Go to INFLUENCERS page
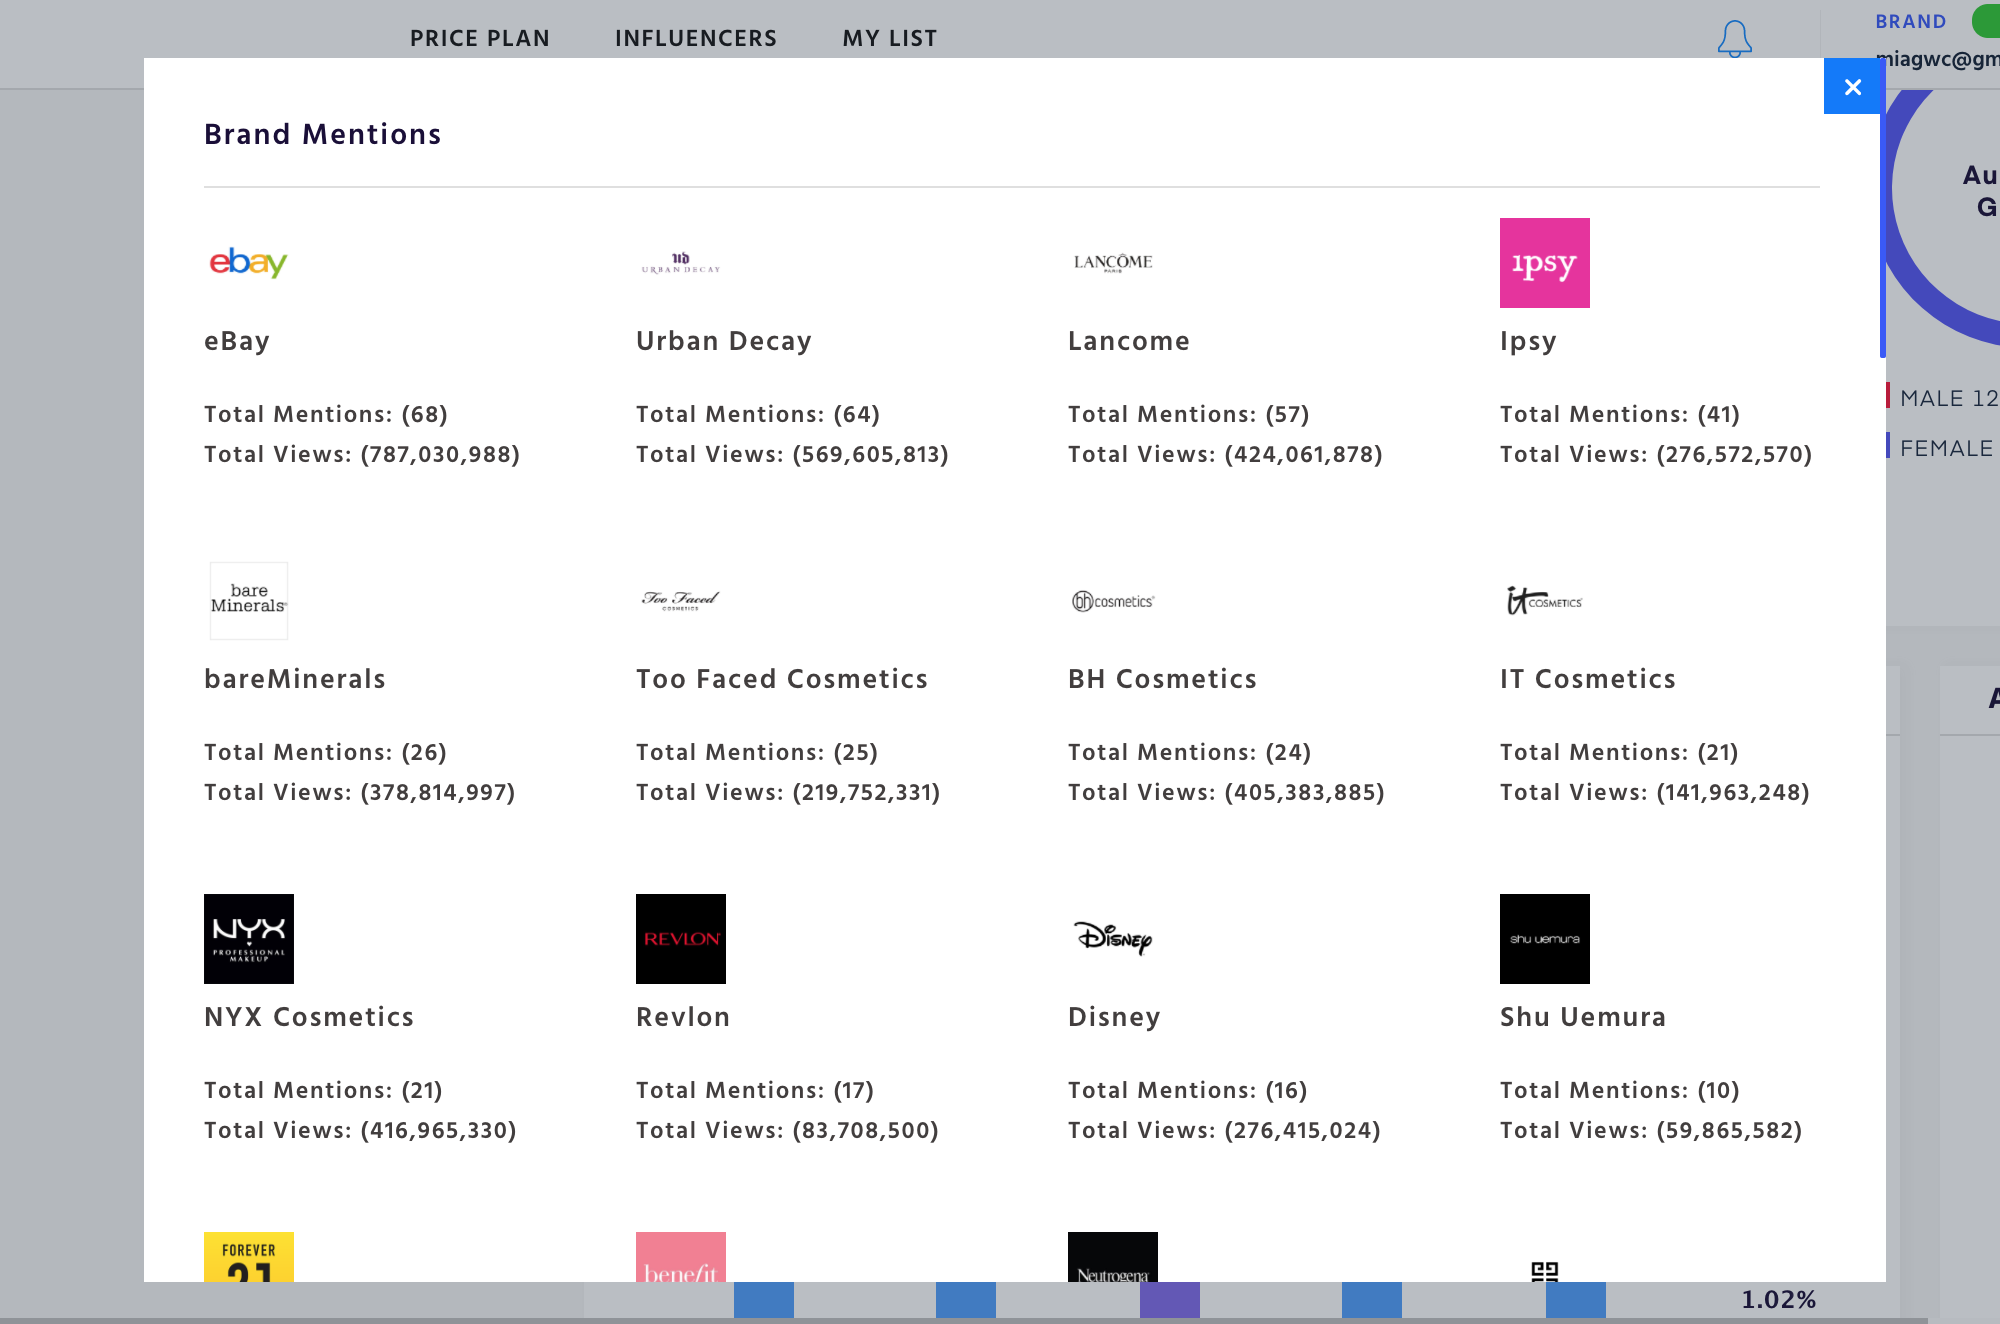The height and width of the screenshot is (1324, 2000). (695, 39)
